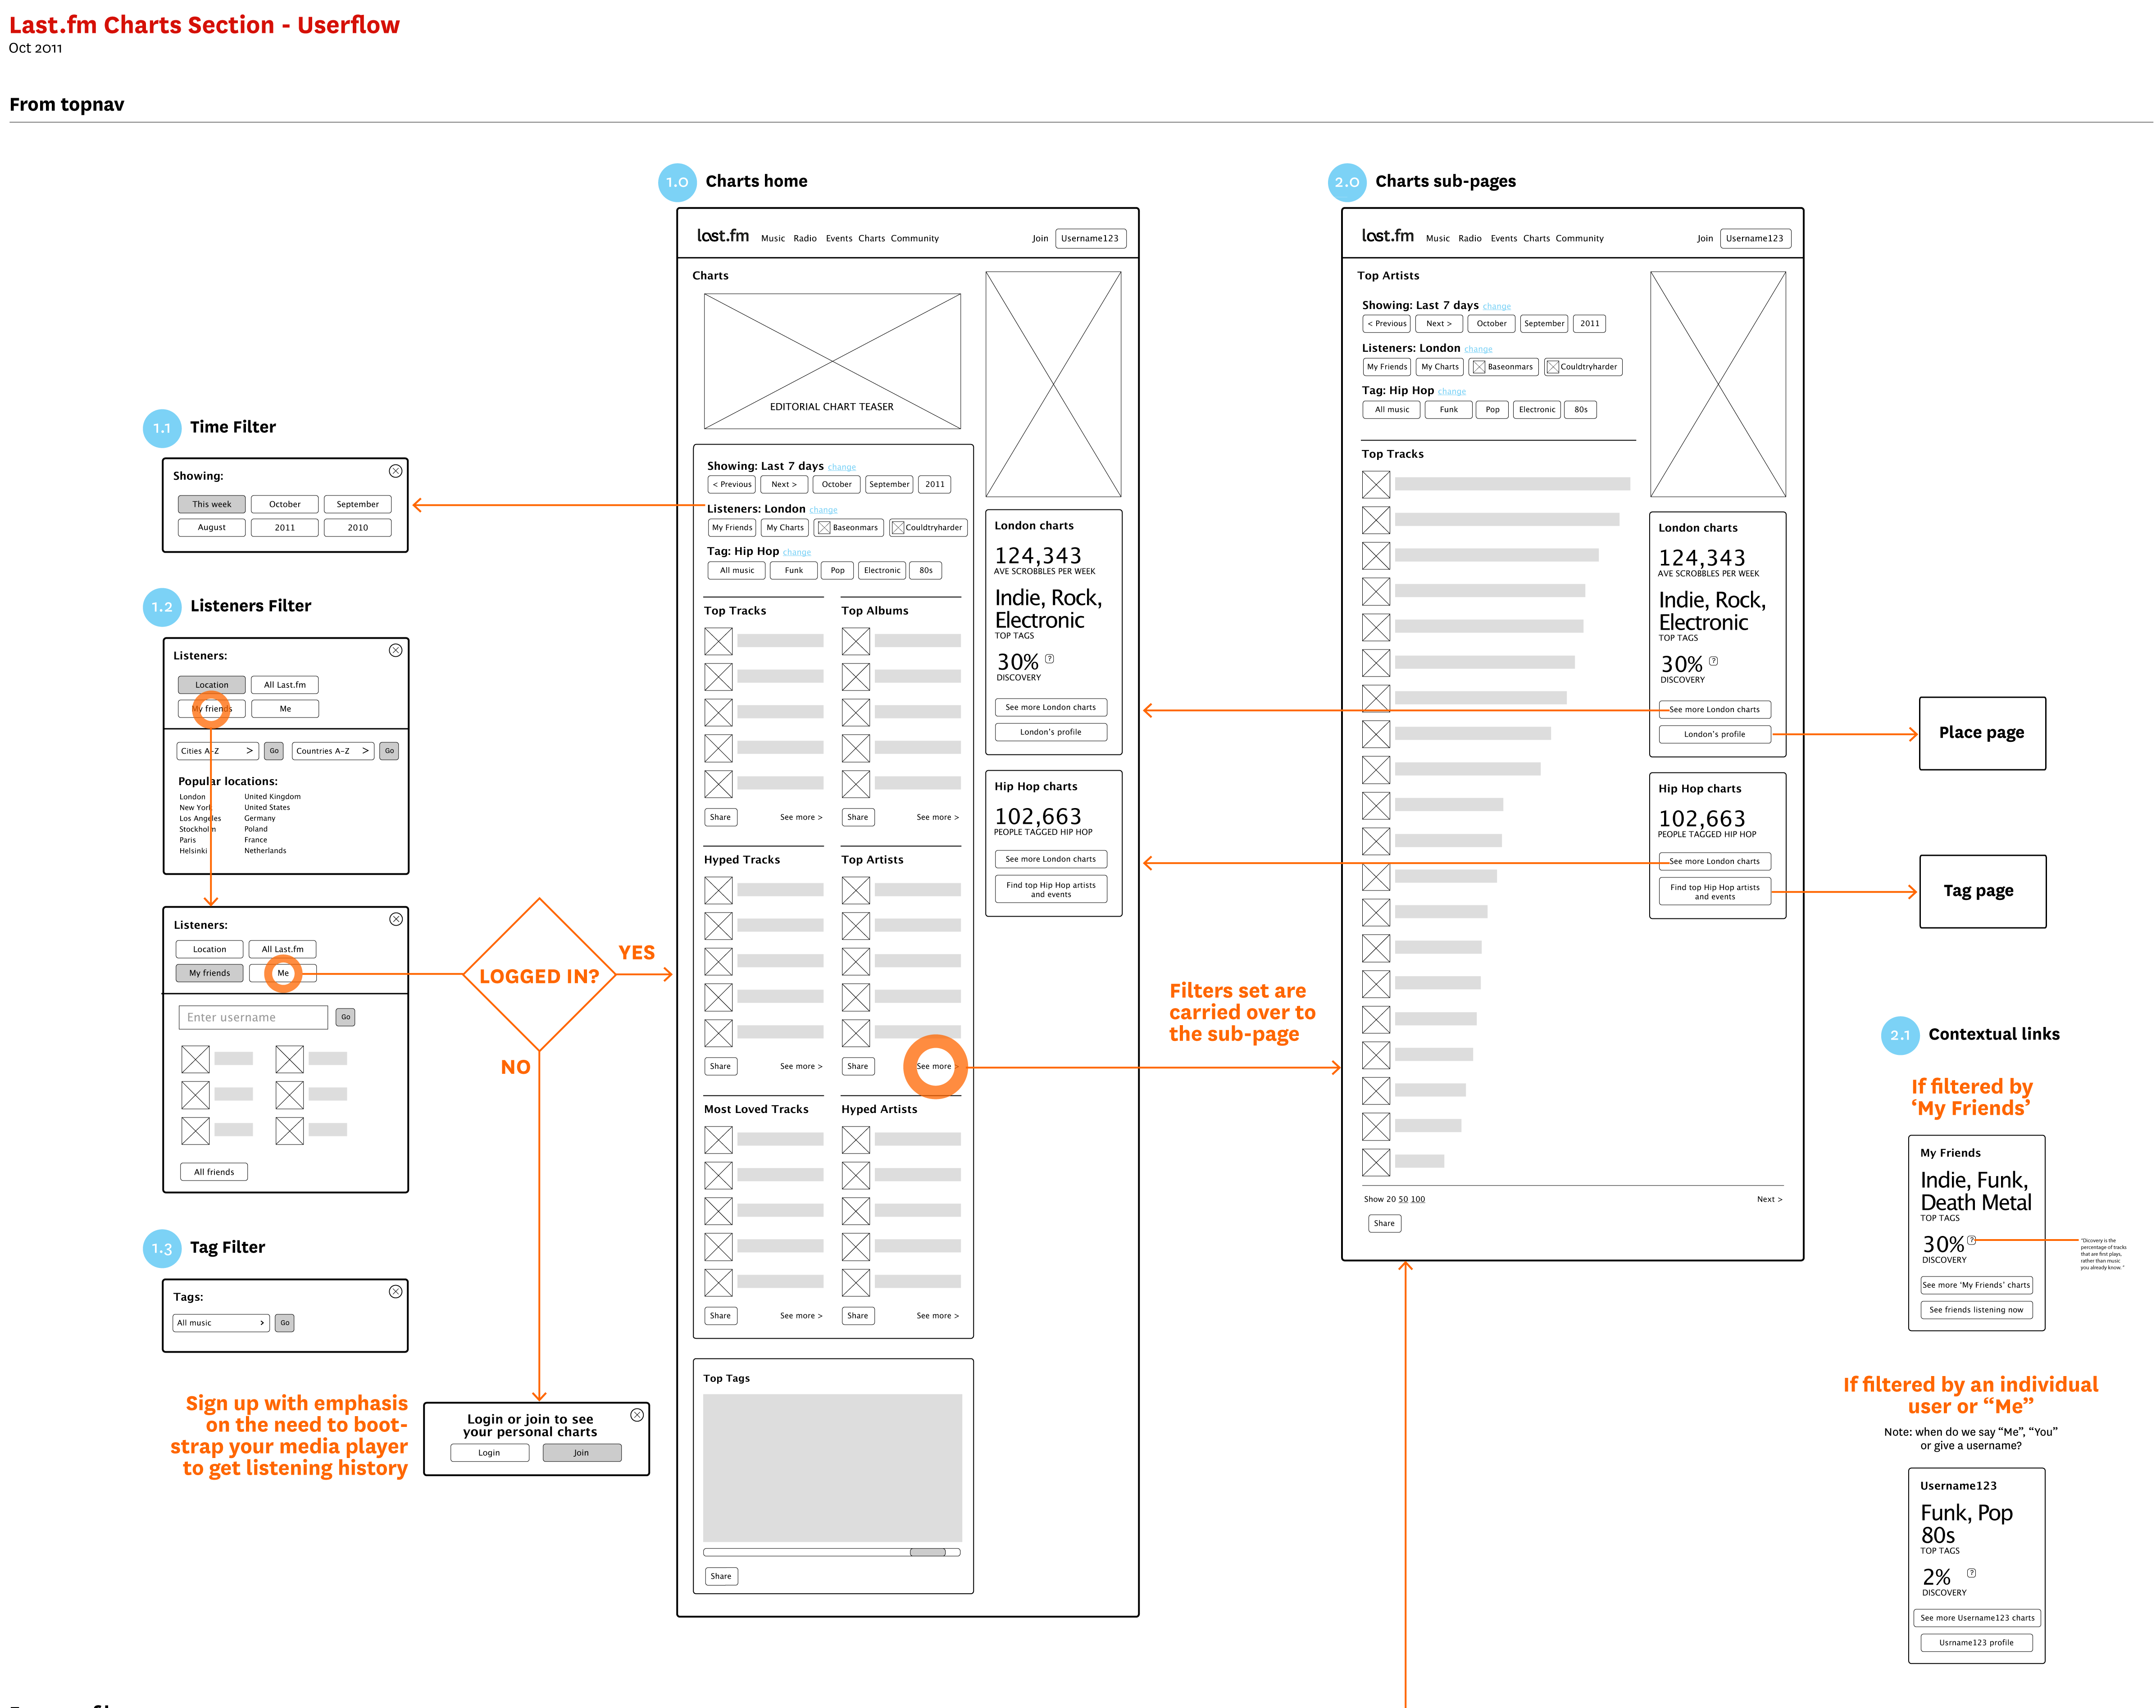Click Top Tags chart area in Charts home
The height and width of the screenshot is (1708, 2156).
(x=833, y=1467)
